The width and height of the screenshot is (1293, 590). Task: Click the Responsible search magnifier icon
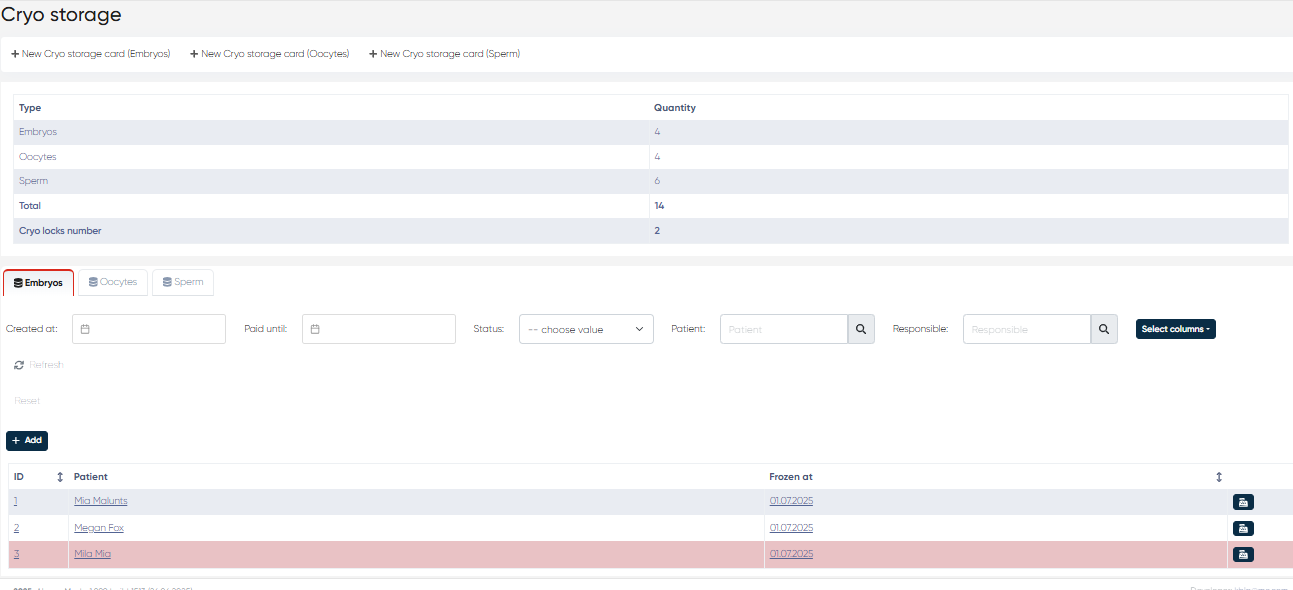point(1104,329)
